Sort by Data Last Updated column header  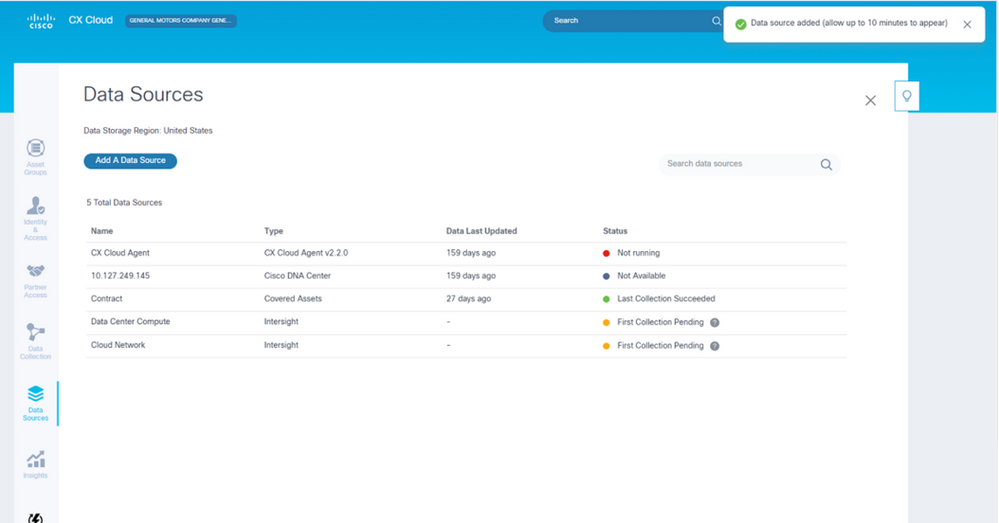[482, 231]
